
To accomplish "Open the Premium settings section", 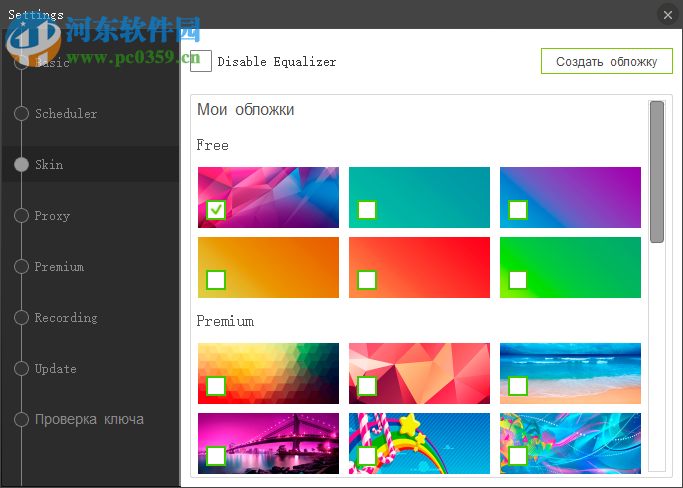I will tap(59, 267).
